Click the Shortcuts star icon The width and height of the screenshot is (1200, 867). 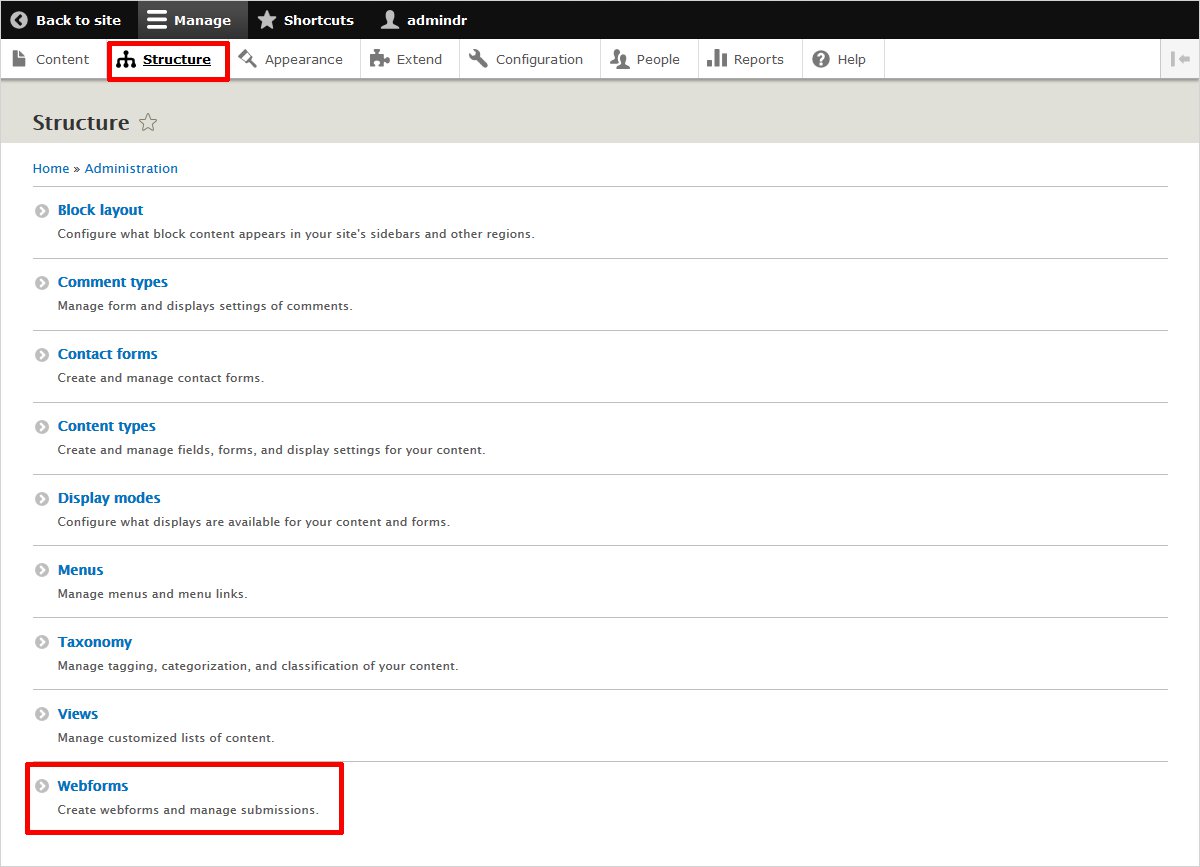coord(267,20)
